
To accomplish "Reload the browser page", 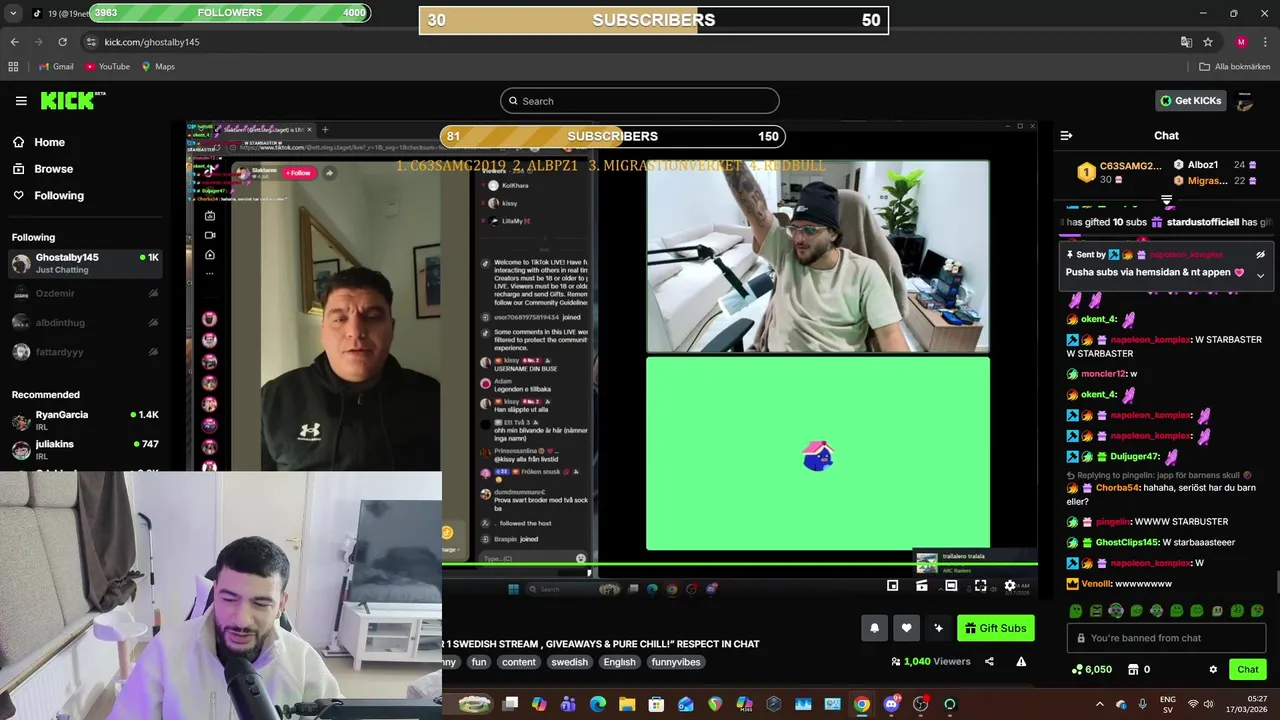I will [62, 42].
